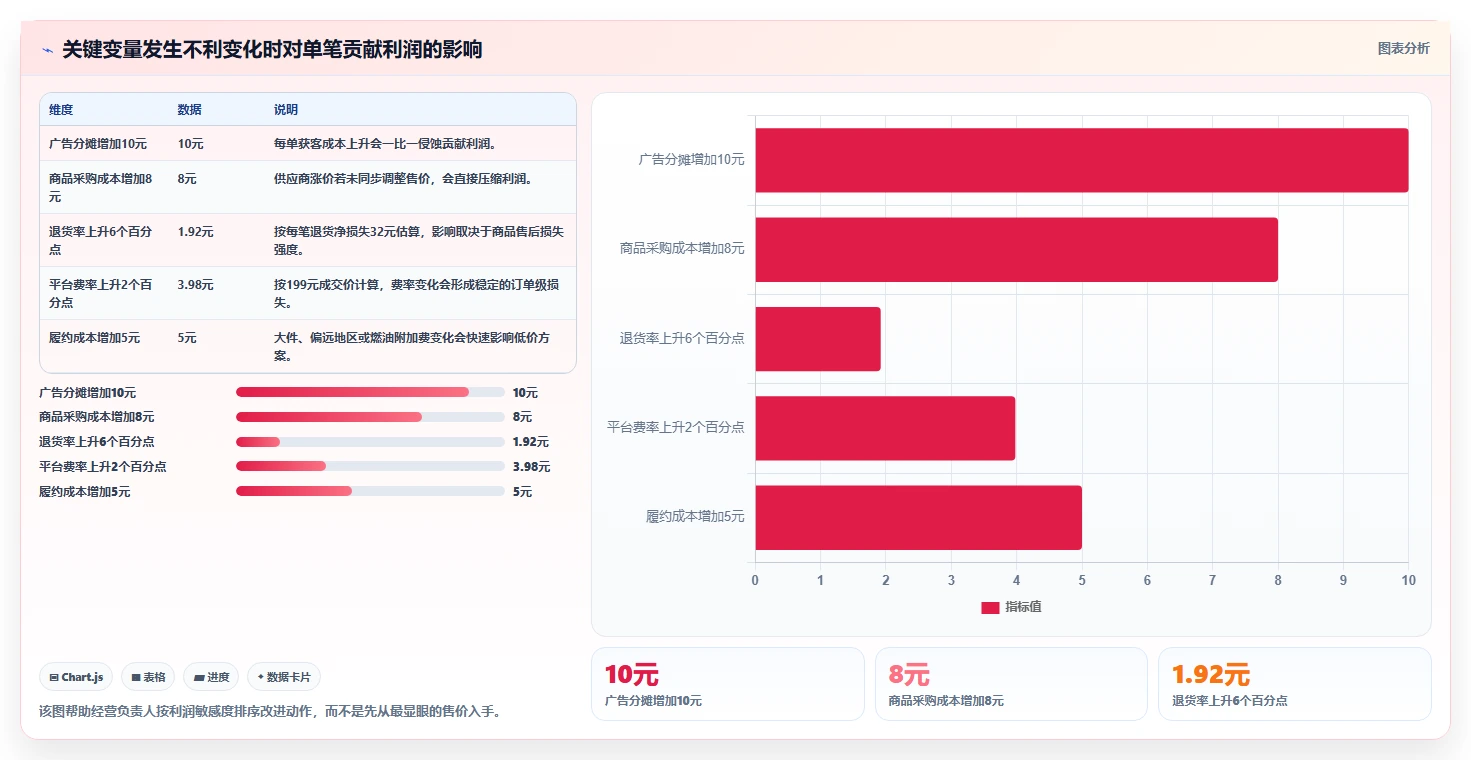
Task: Click description starting 供应商涨价若未同步调整售价
Action: click(x=403, y=179)
